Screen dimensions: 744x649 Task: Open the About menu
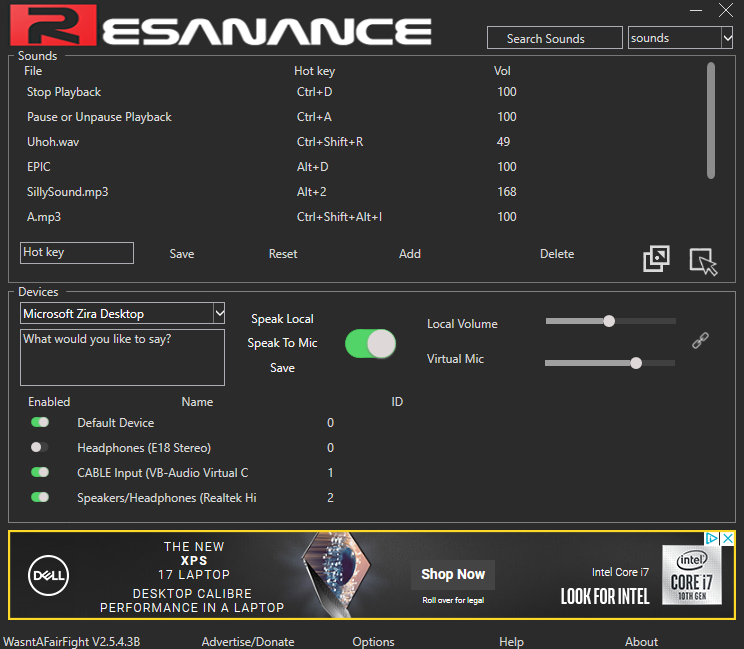[642, 641]
